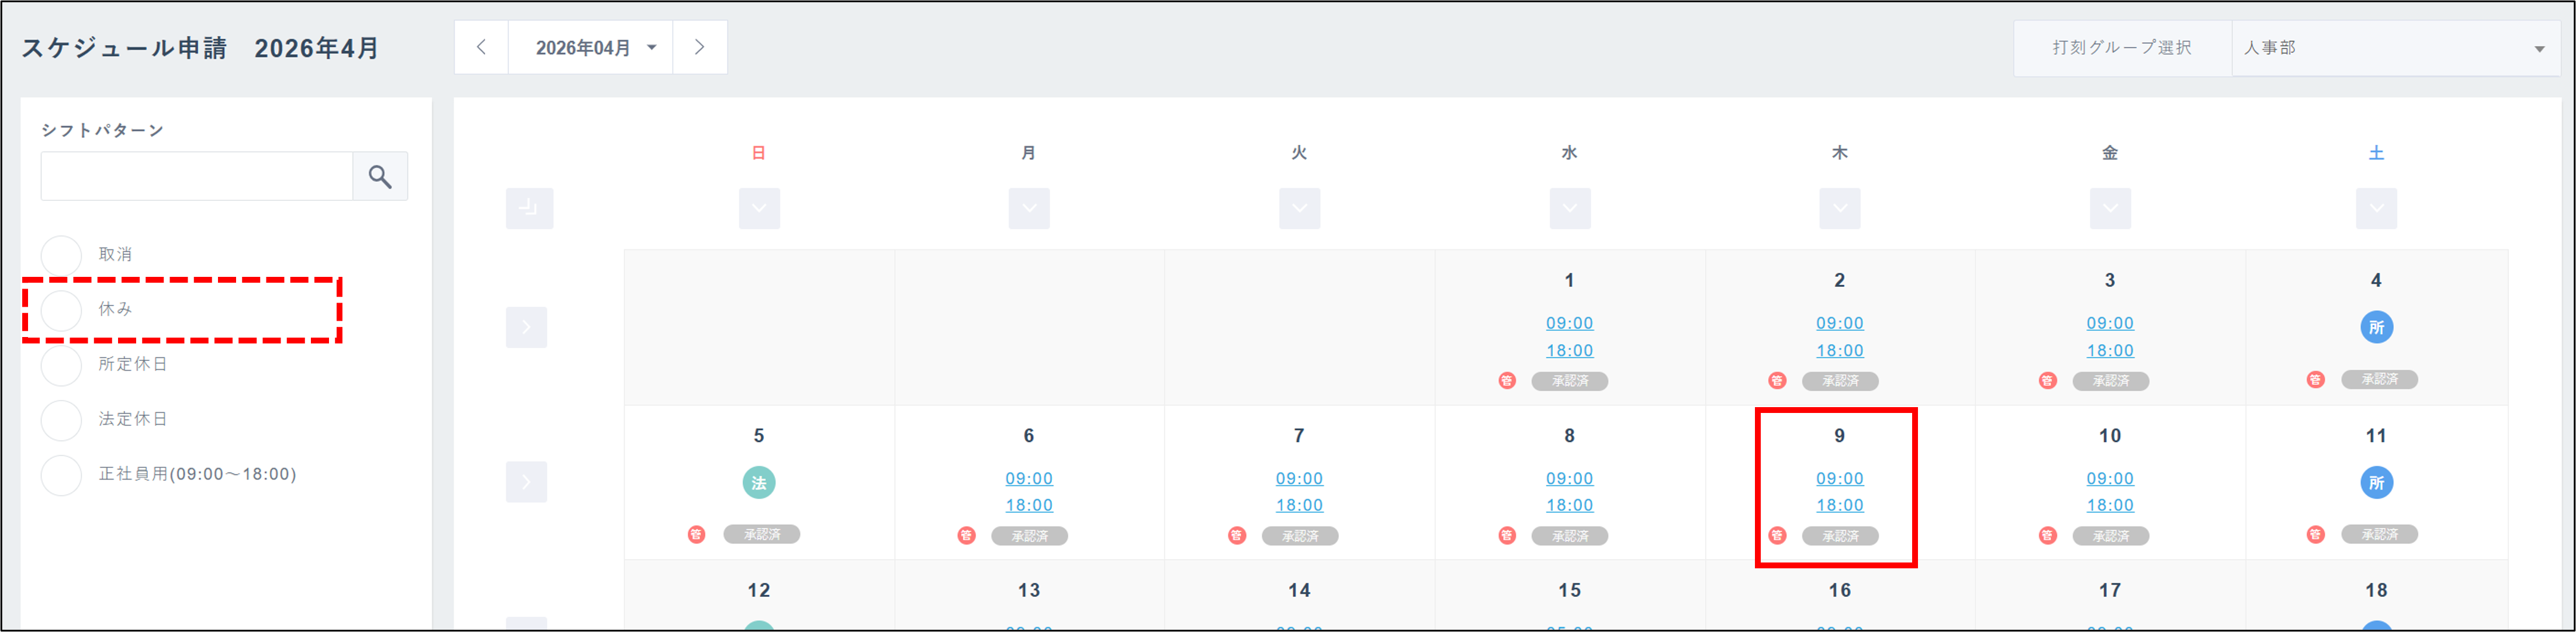
Task: Select the 取消 radio option
Action: click(x=62, y=255)
